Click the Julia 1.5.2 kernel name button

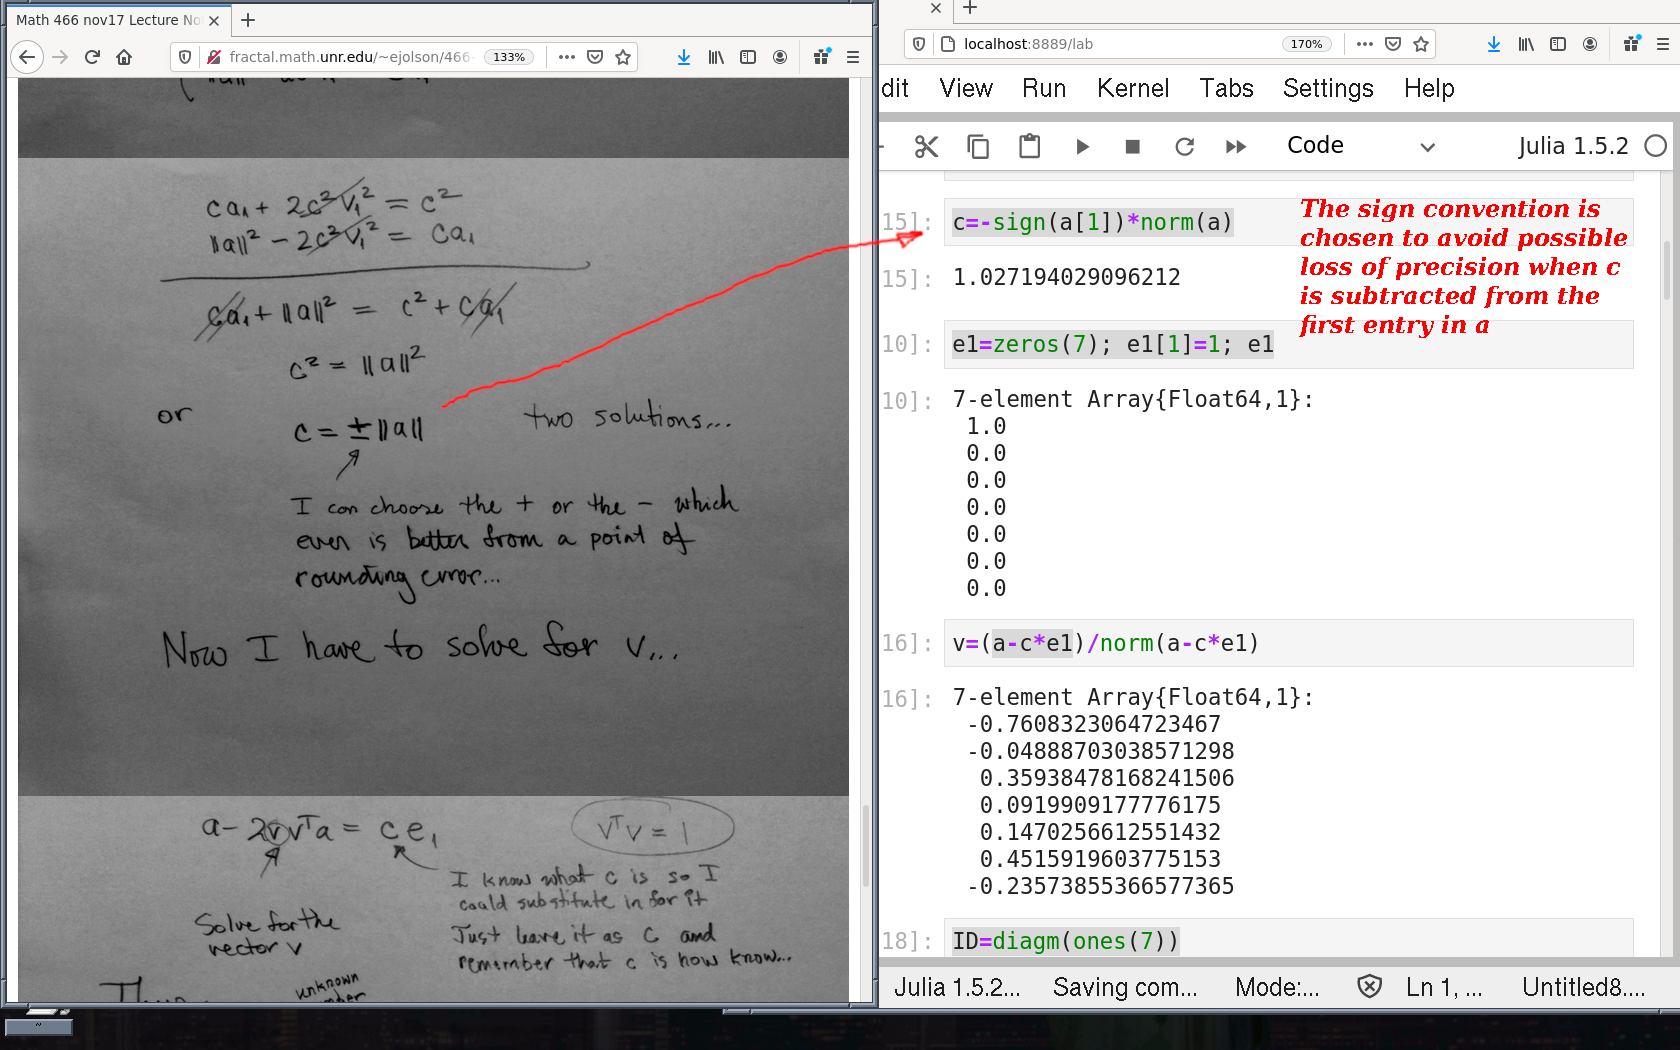pos(1572,146)
